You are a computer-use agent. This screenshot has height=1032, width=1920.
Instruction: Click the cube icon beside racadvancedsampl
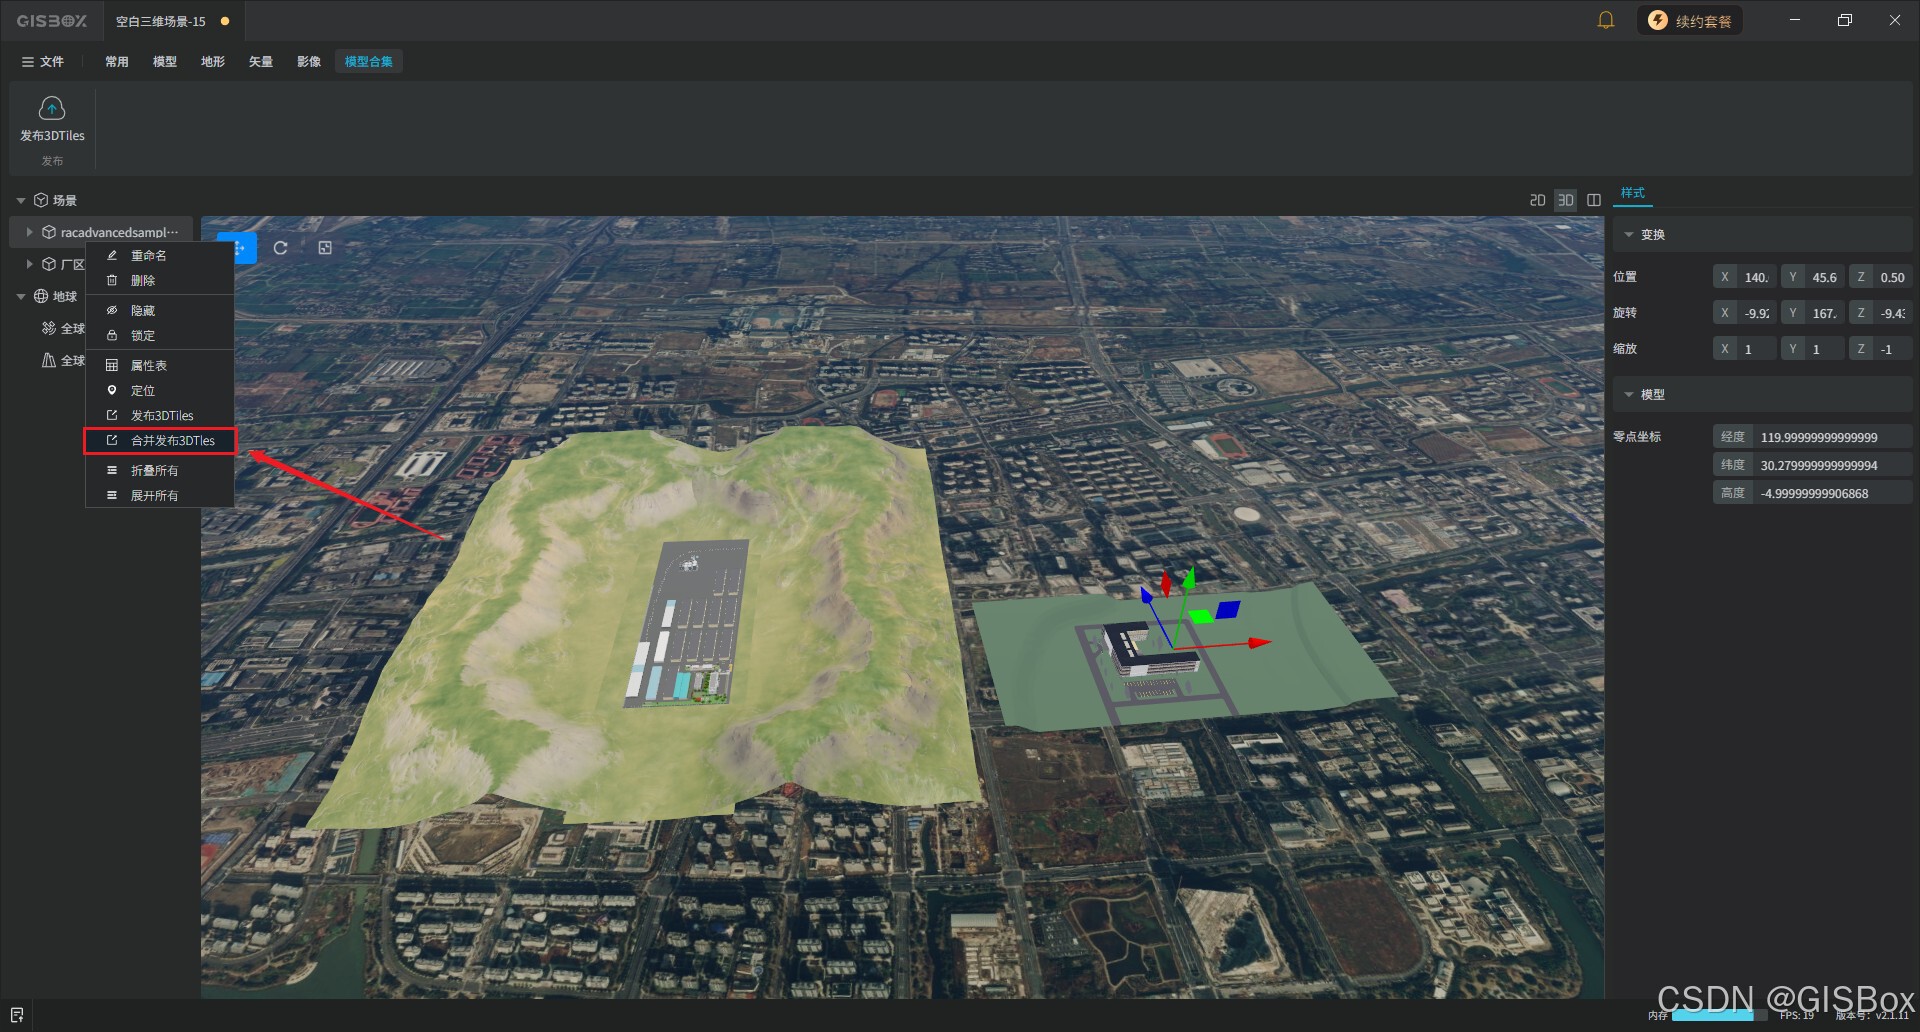(48, 232)
